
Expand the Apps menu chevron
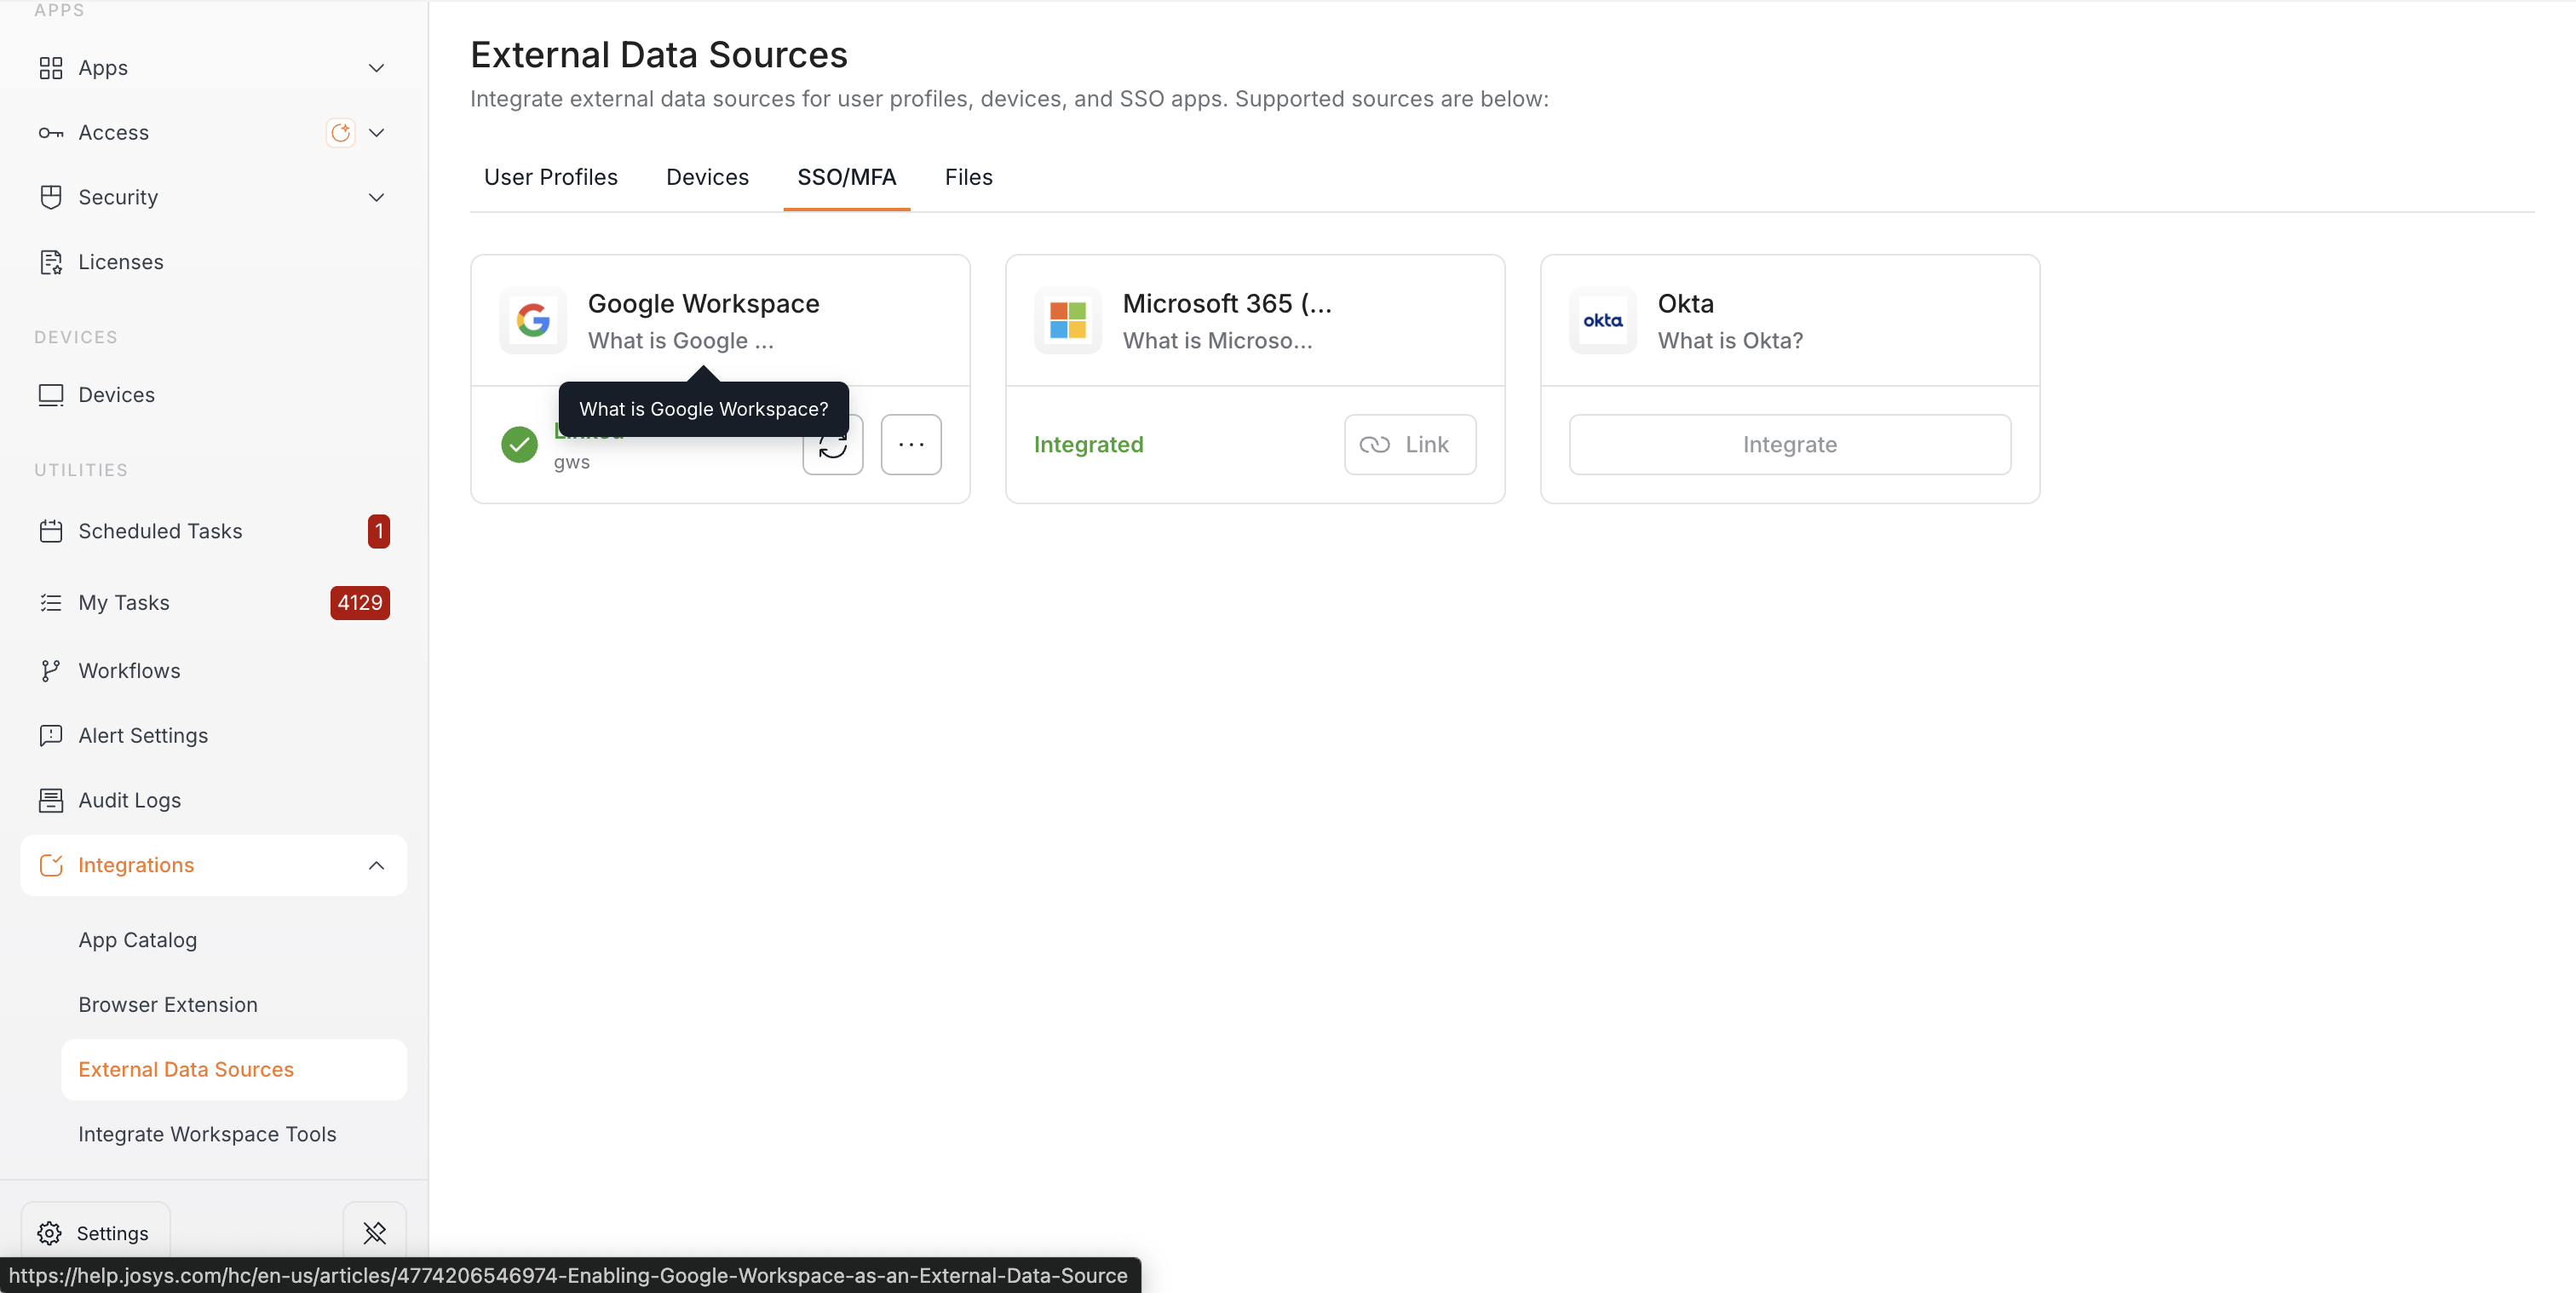pos(377,68)
